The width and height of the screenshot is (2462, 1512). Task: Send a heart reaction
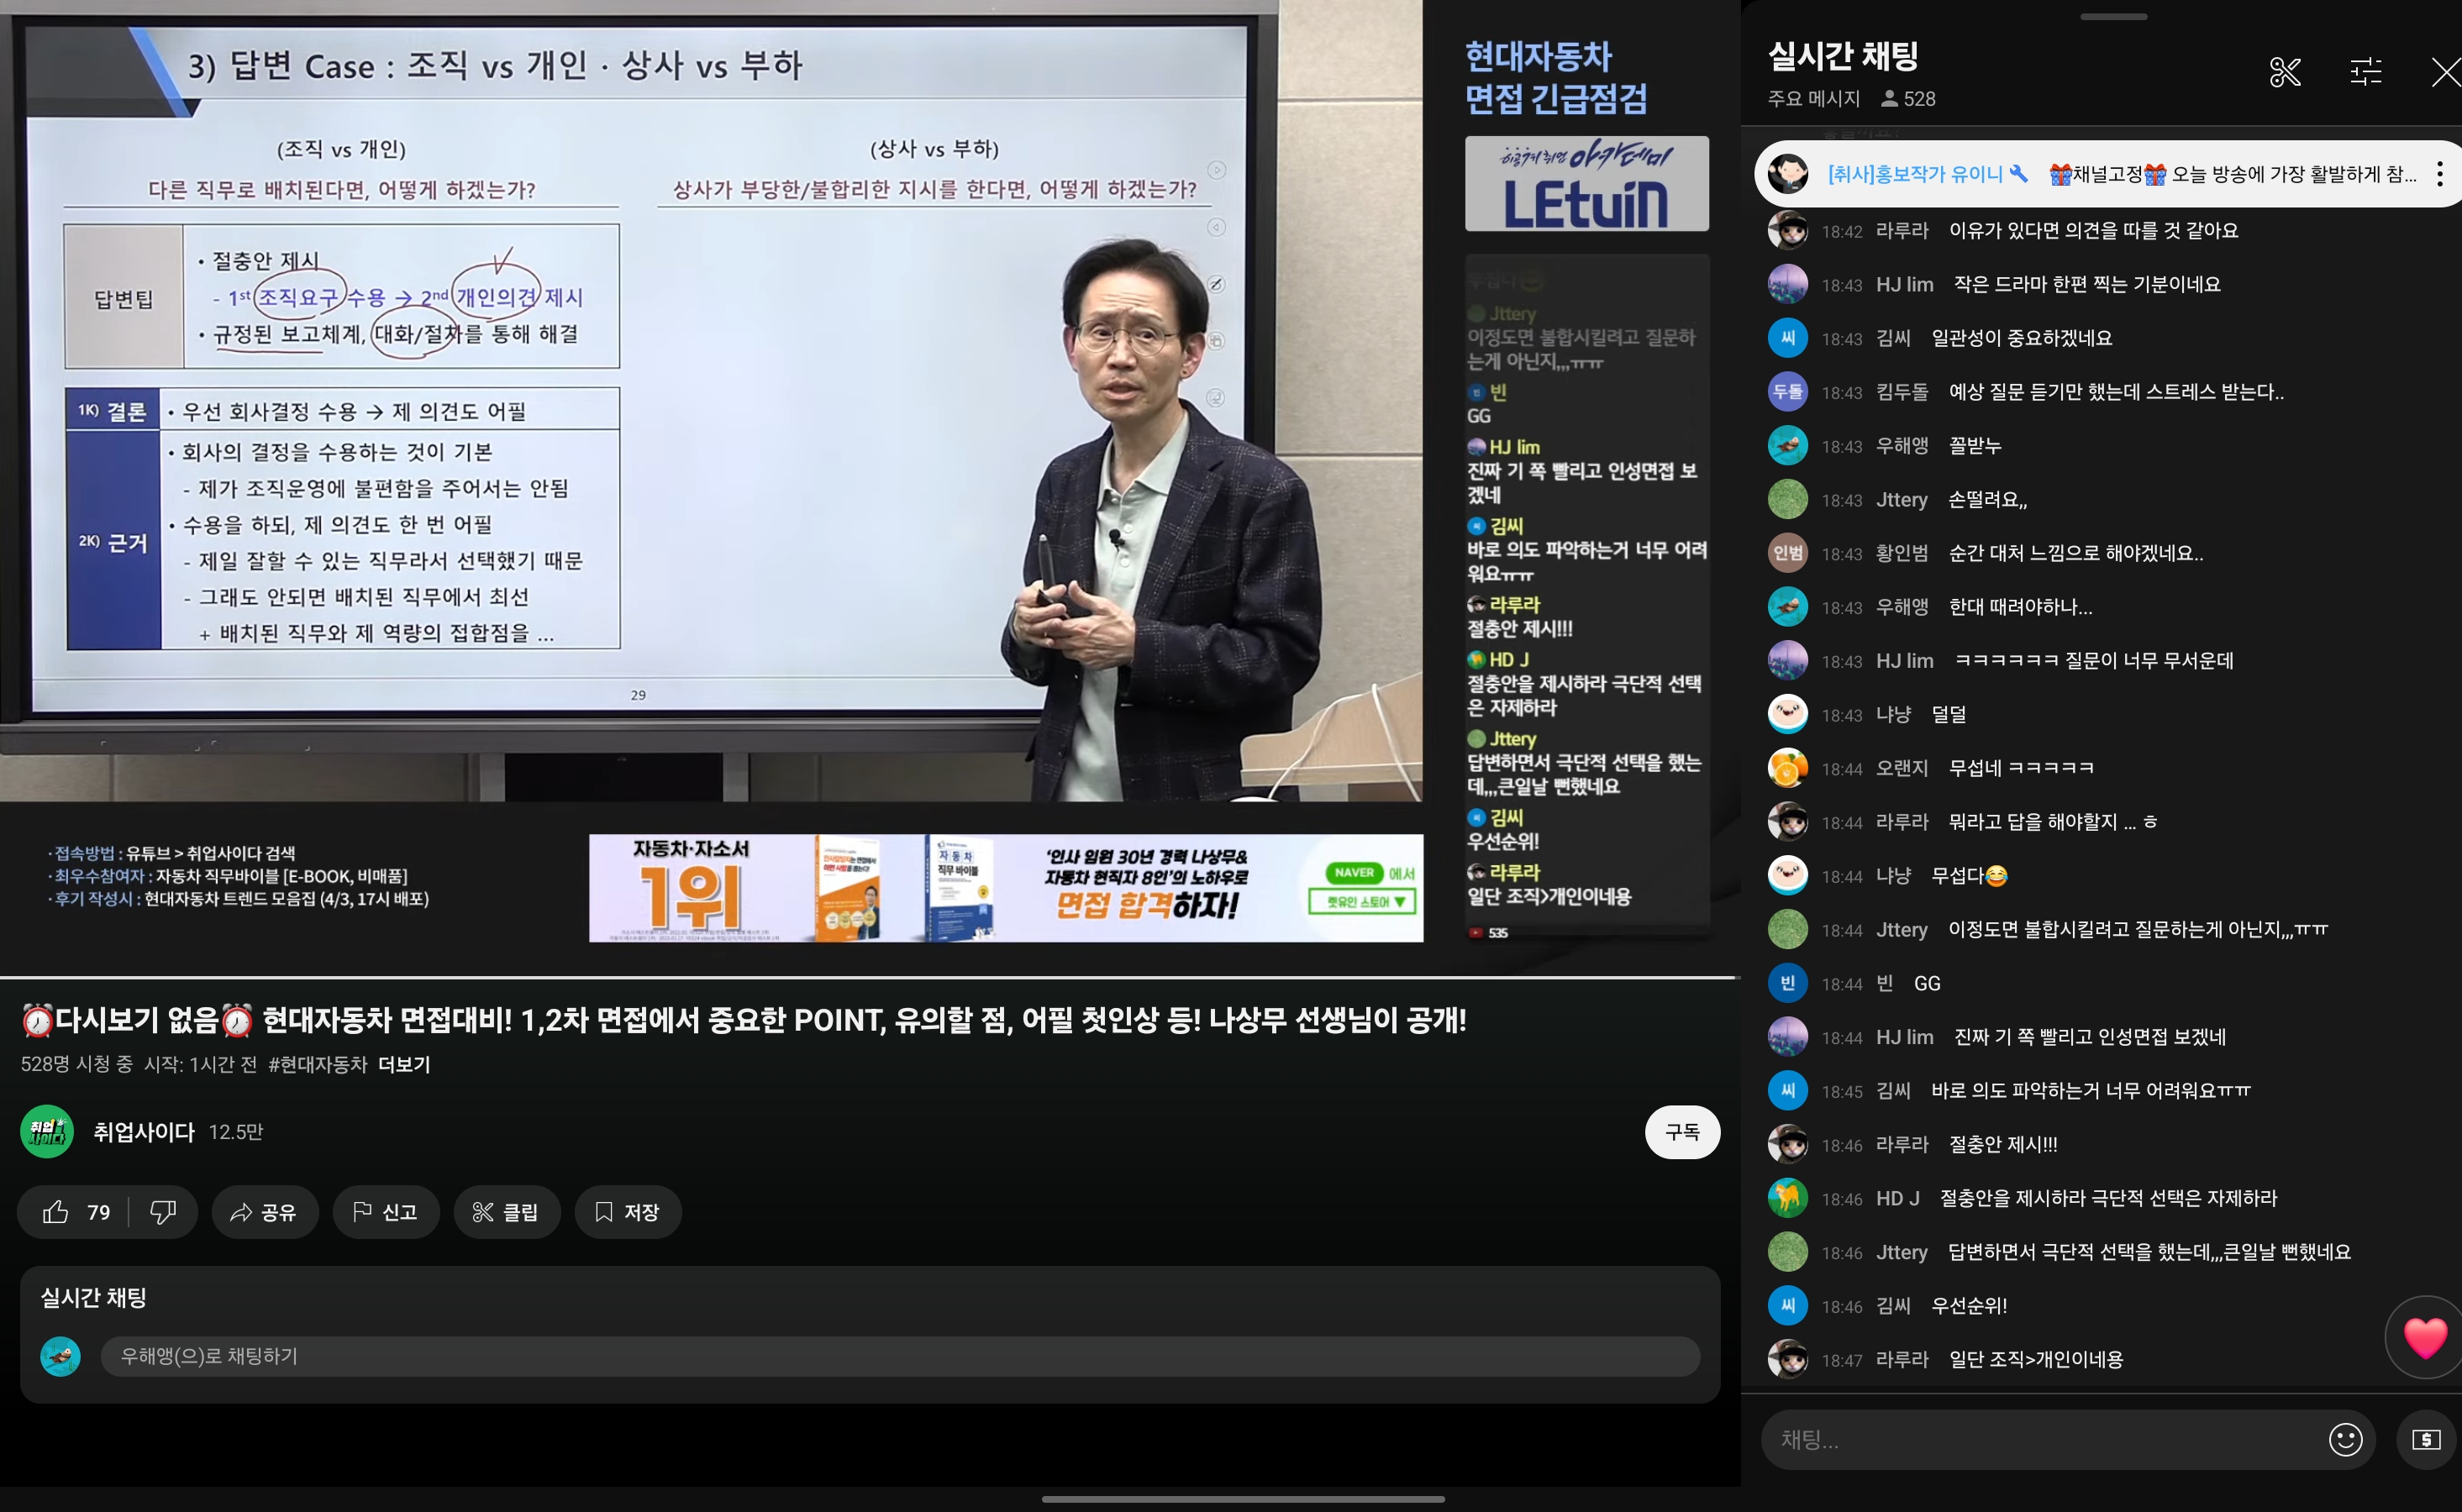2424,1337
